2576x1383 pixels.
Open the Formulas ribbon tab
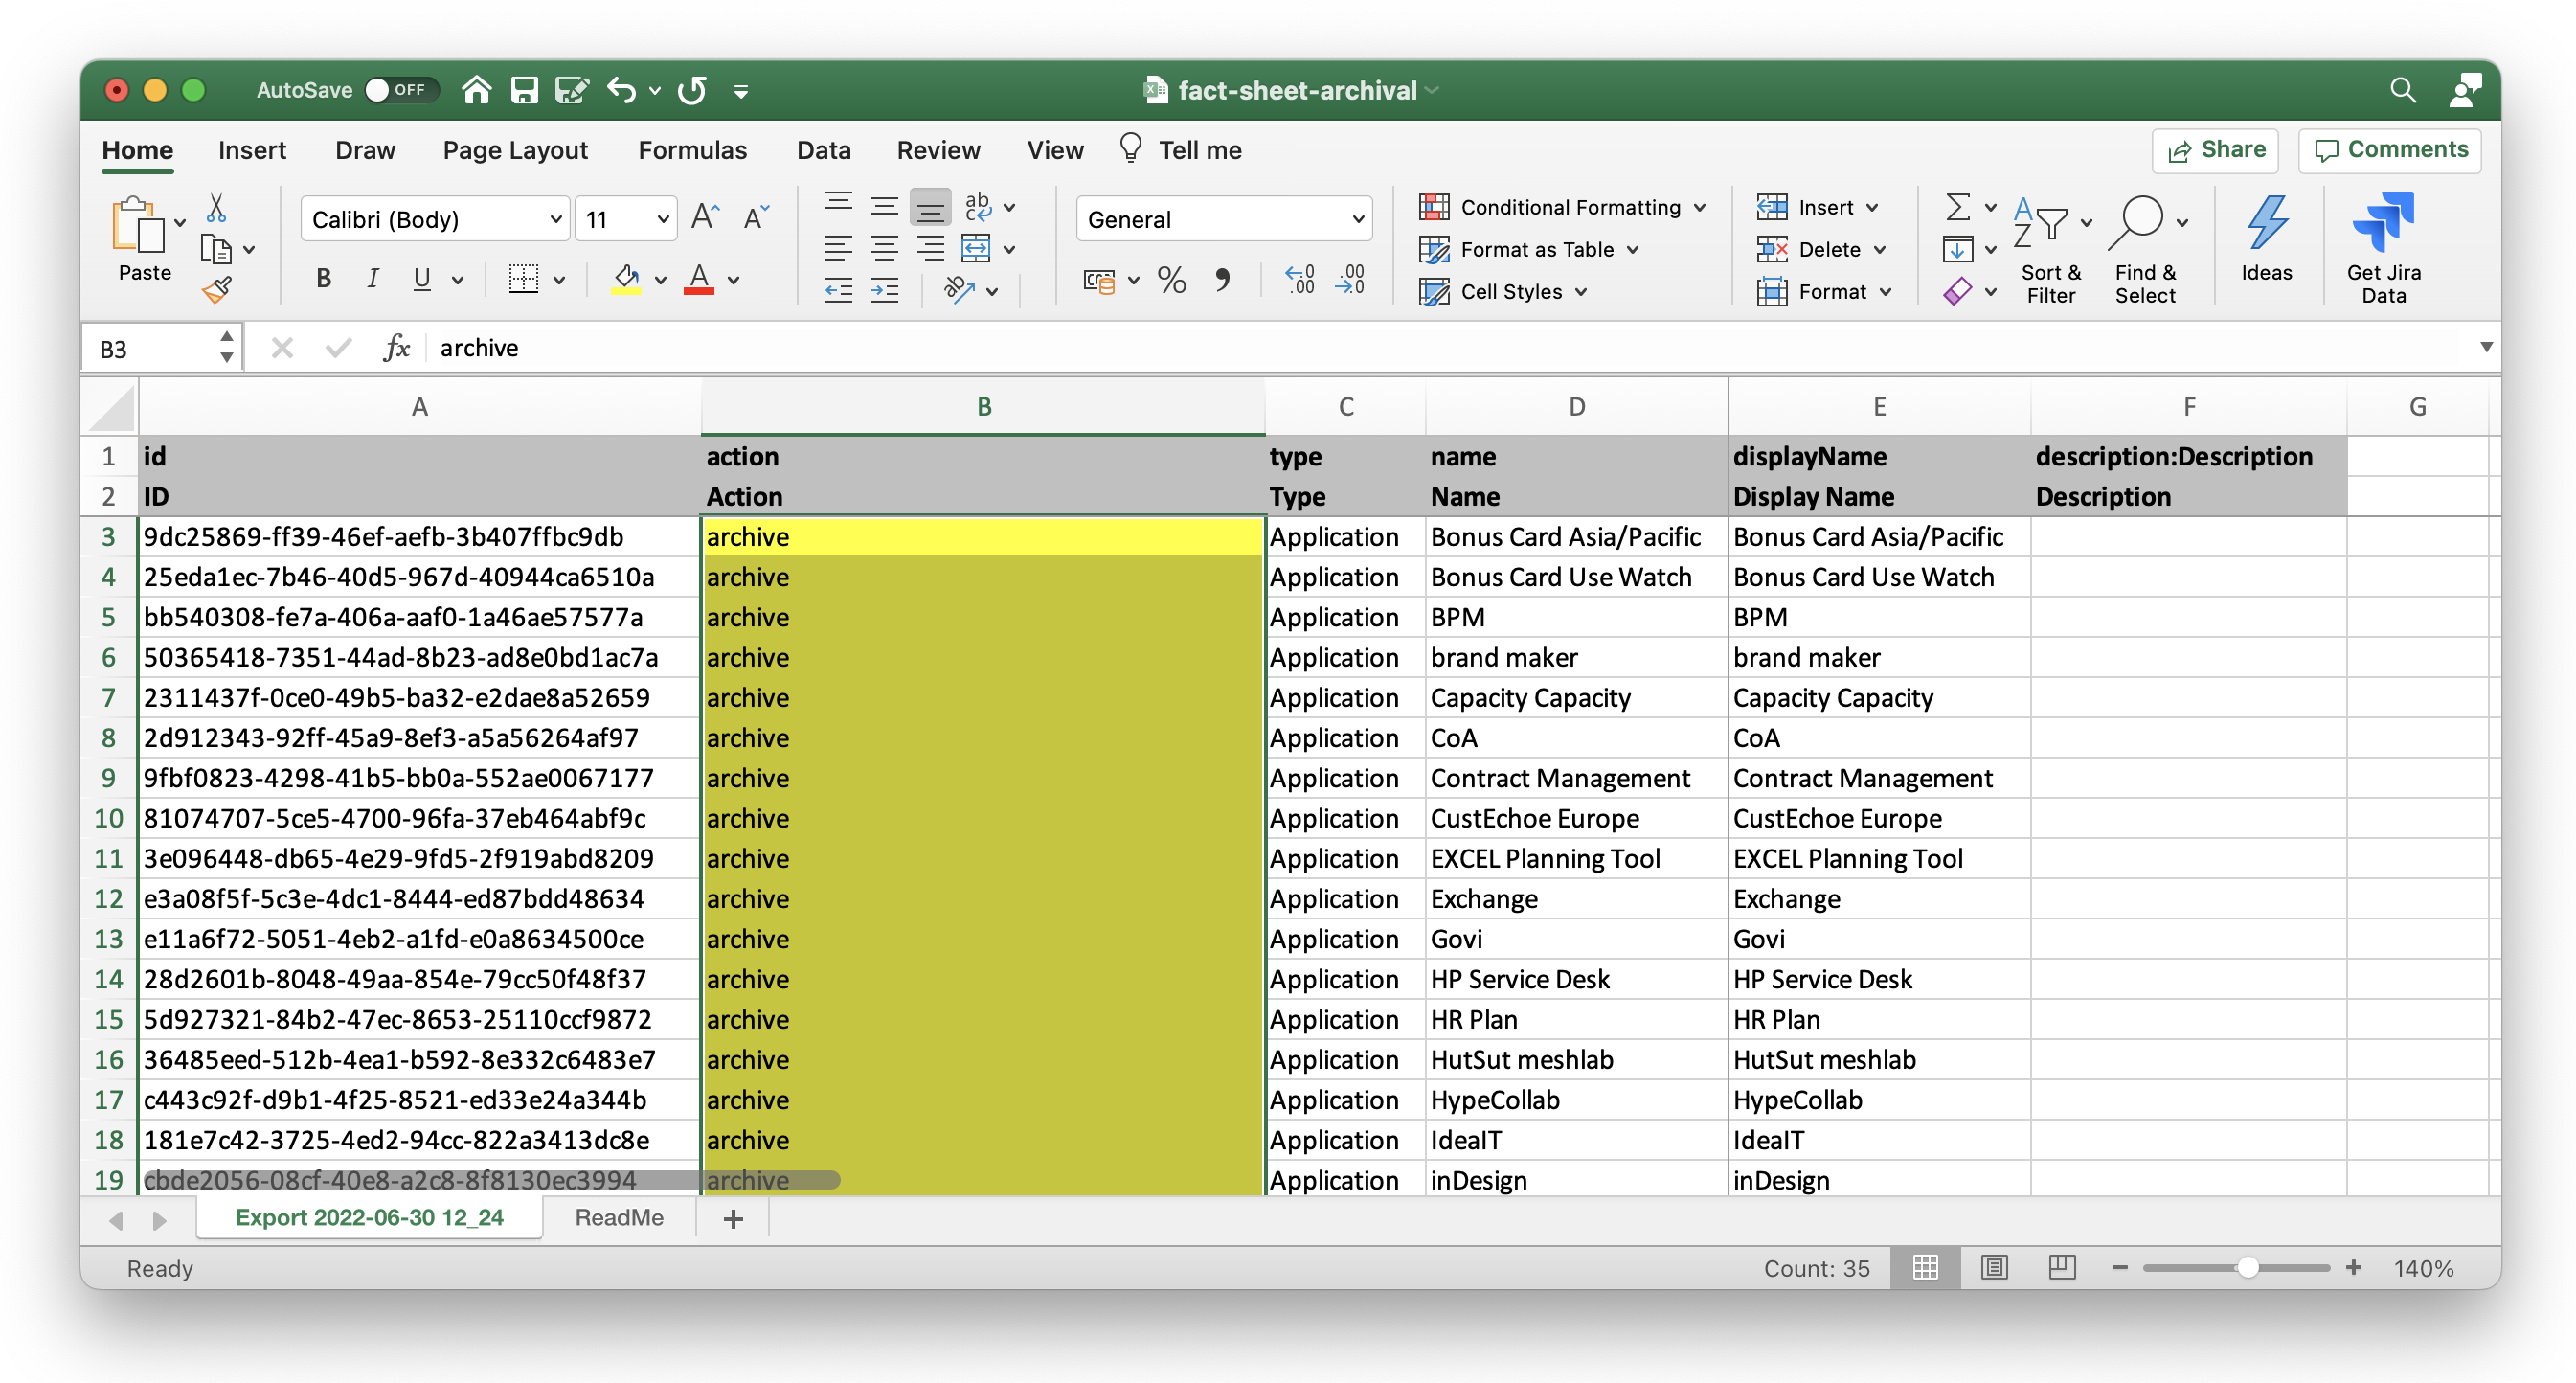[692, 150]
